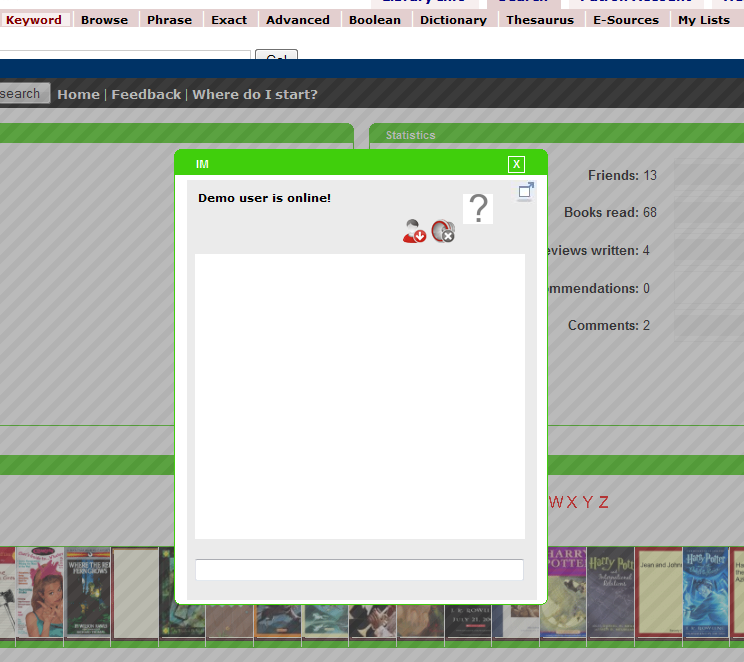
Task: Click the 'Where do I start?' link
Action: pos(255,94)
